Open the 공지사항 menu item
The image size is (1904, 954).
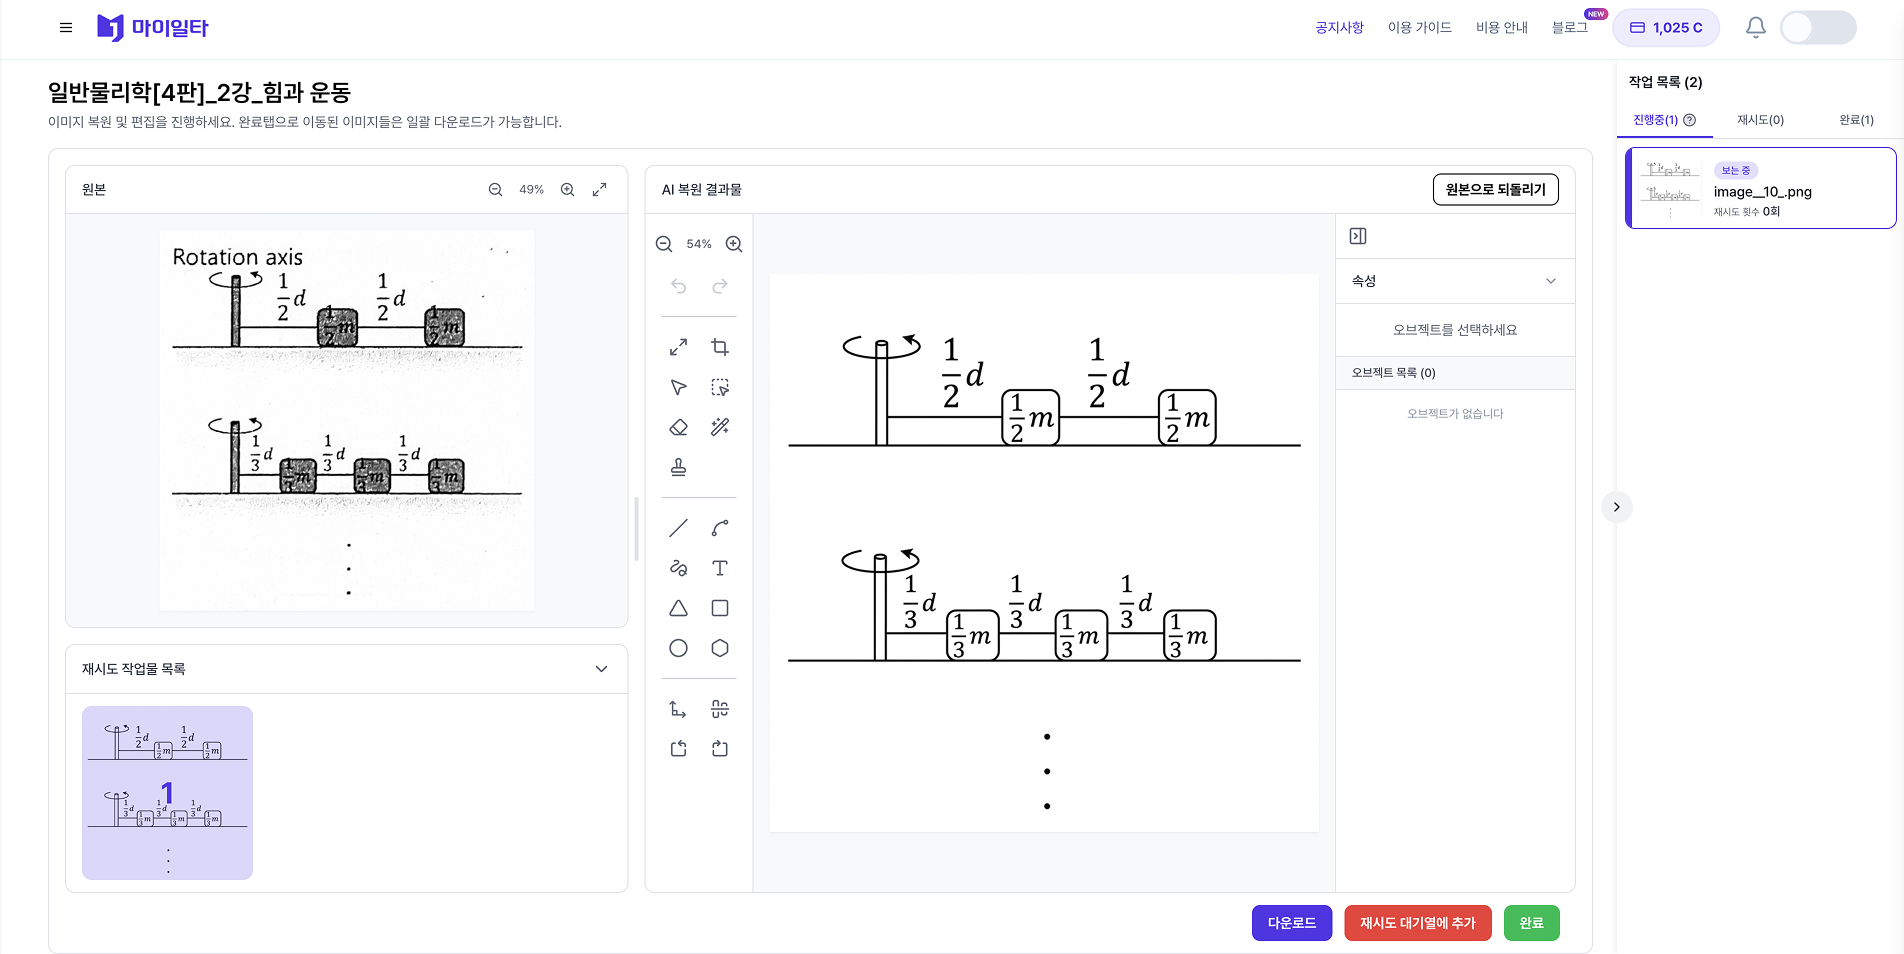pos(1339,28)
